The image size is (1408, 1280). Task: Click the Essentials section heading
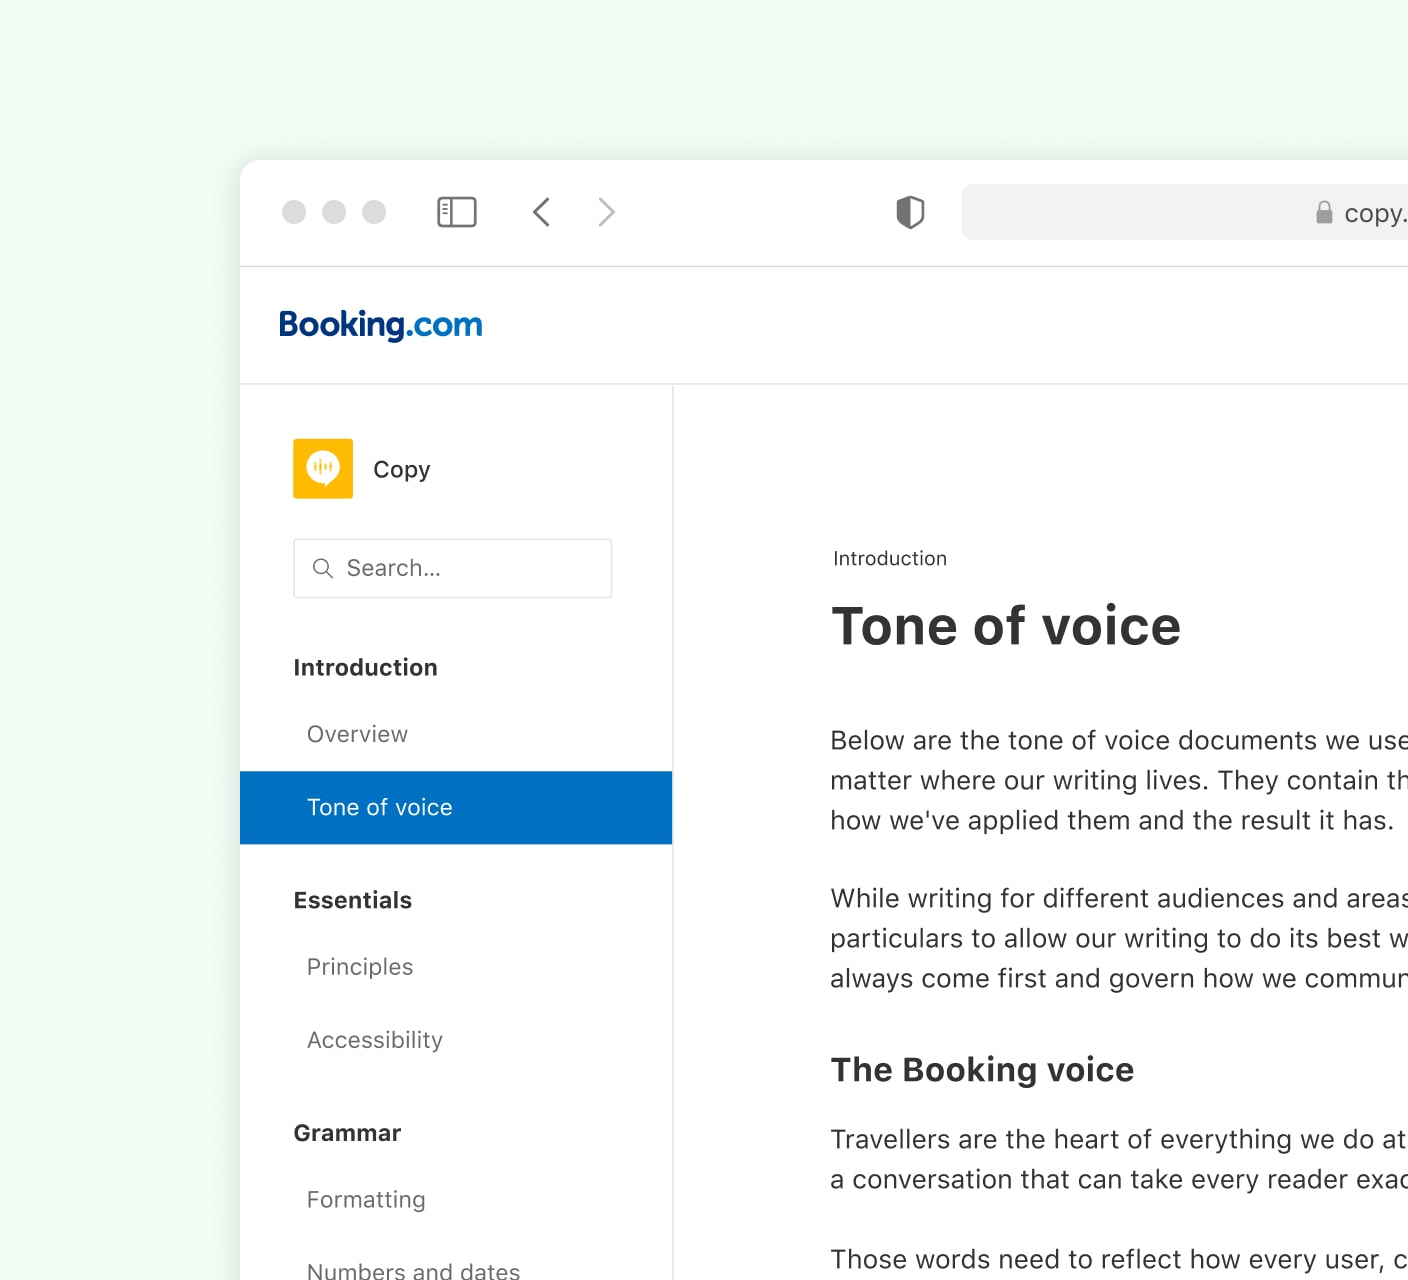pos(353,900)
